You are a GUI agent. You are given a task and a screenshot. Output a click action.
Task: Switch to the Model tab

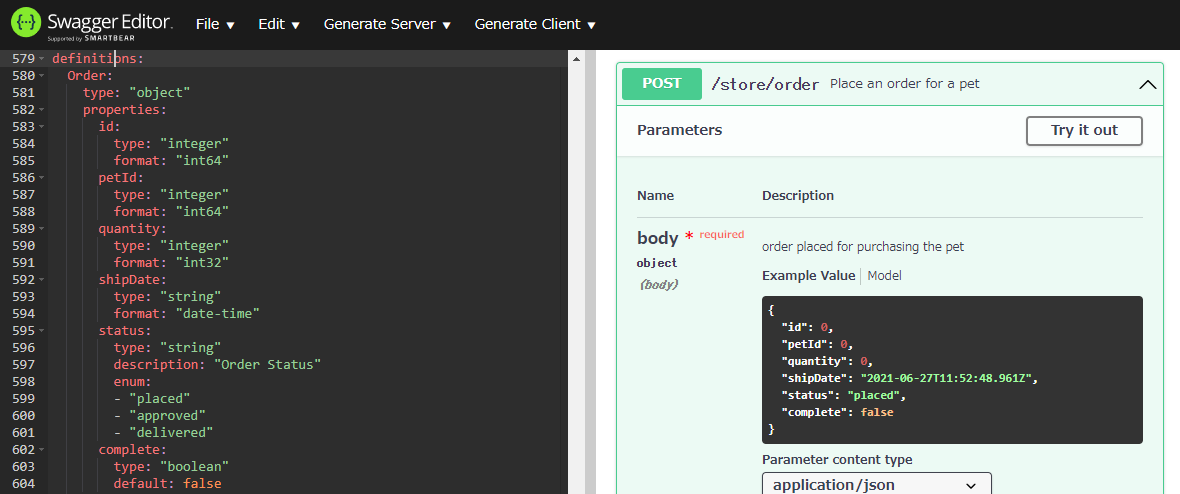884,276
